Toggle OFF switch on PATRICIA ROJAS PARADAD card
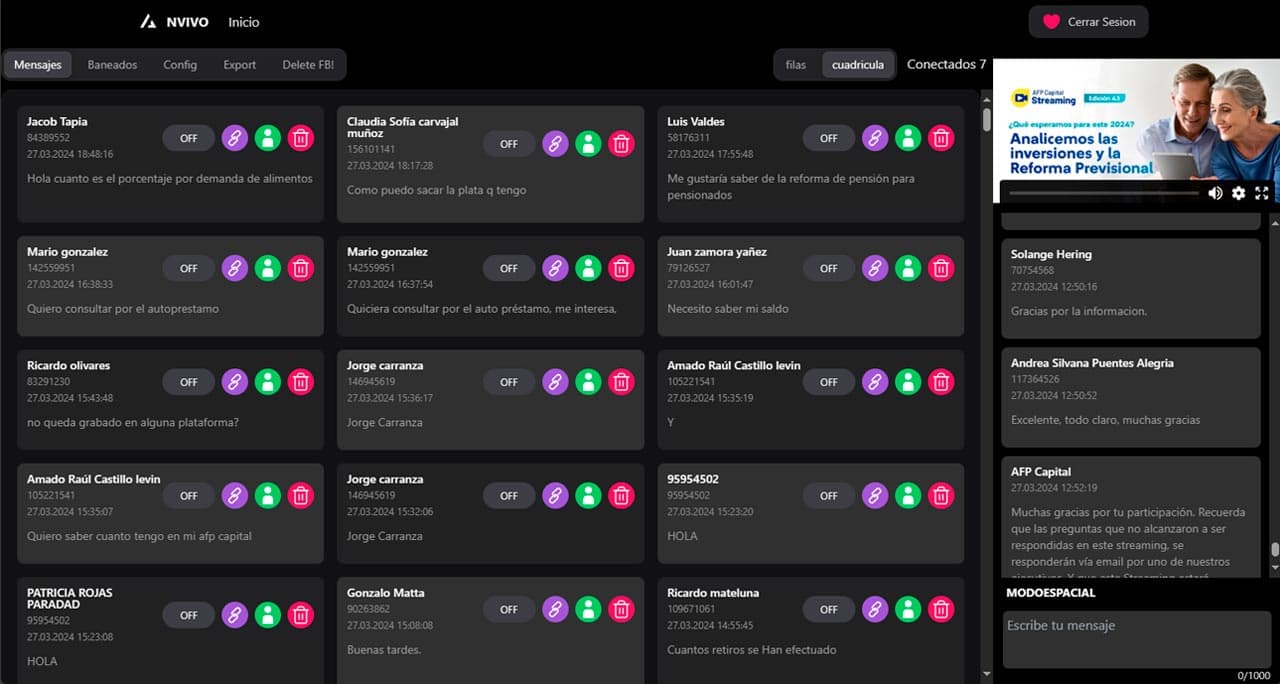This screenshot has height=684, width=1280. [189, 615]
